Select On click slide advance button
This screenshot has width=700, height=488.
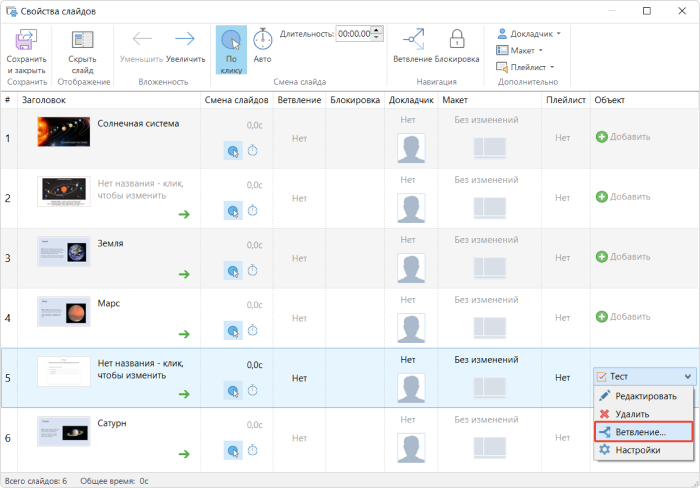click(x=231, y=50)
